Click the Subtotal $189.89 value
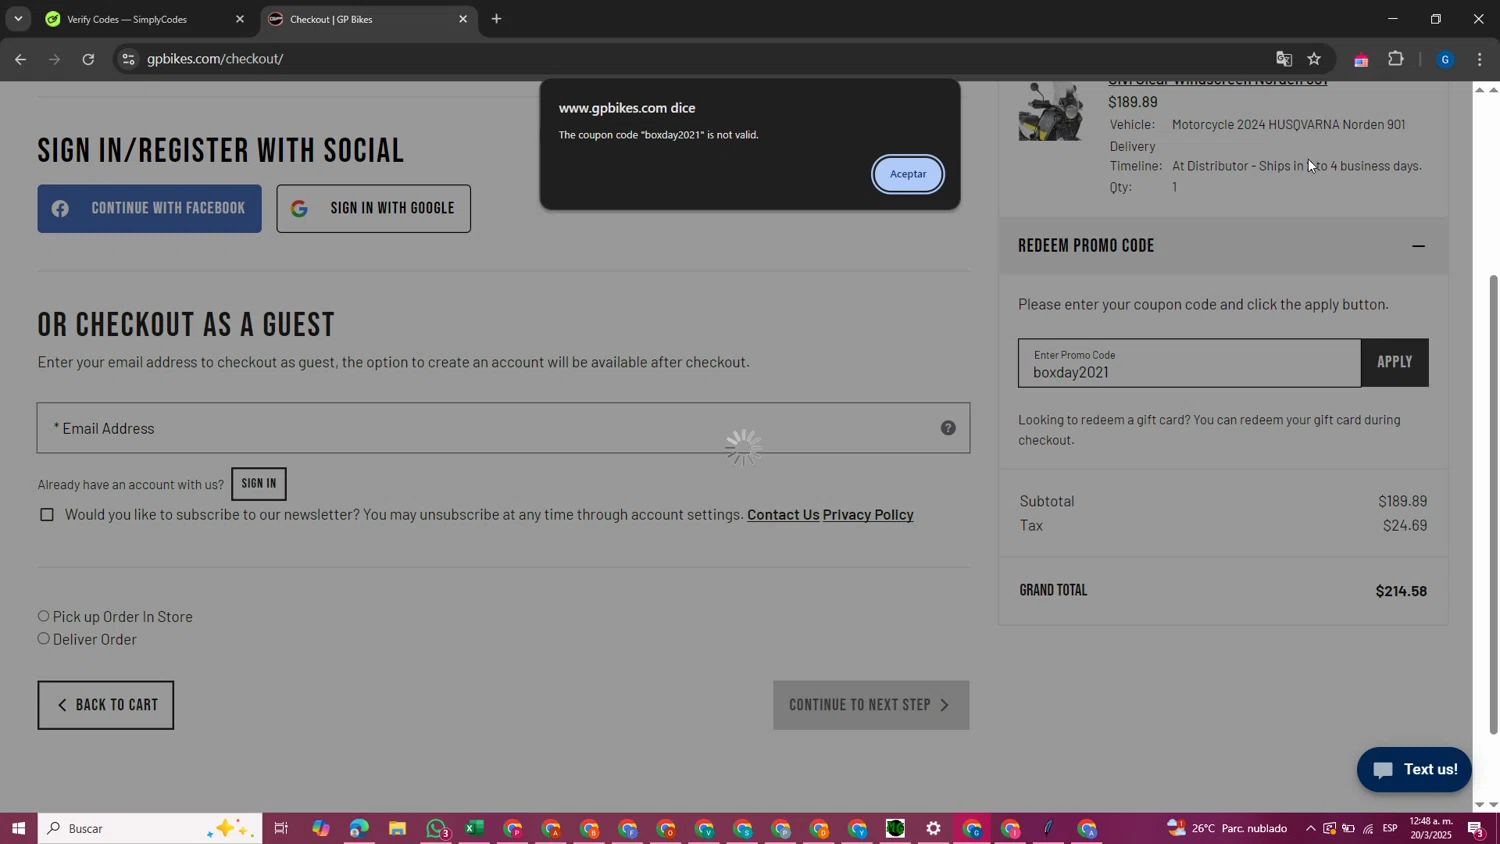 point(1402,501)
